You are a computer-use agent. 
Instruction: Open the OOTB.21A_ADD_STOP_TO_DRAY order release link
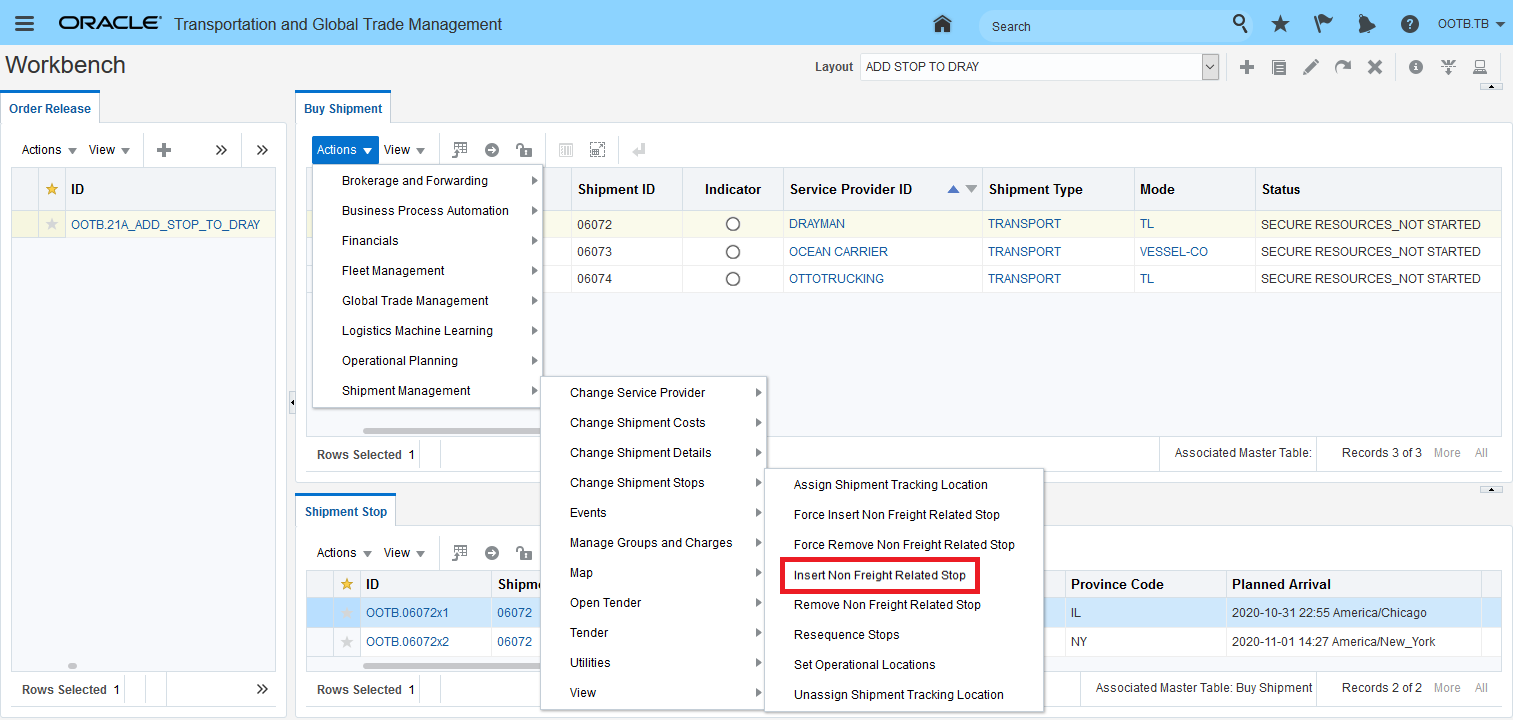click(x=165, y=225)
